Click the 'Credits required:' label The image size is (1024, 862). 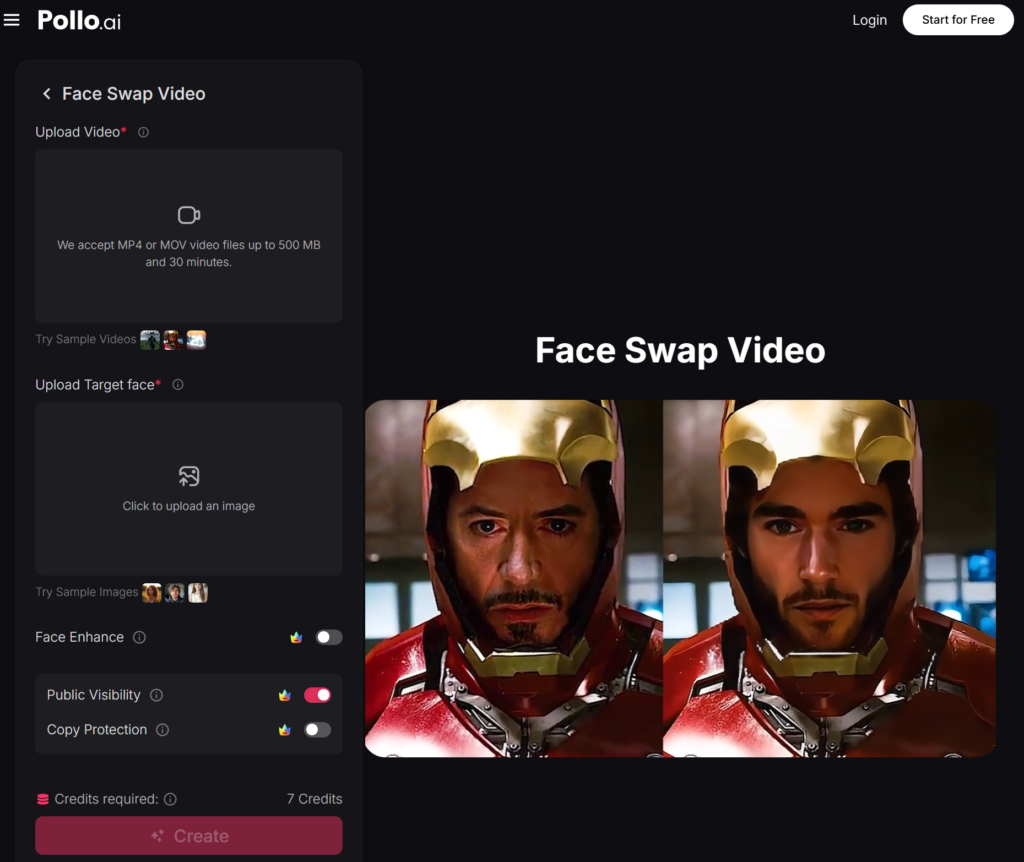click(x=106, y=799)
